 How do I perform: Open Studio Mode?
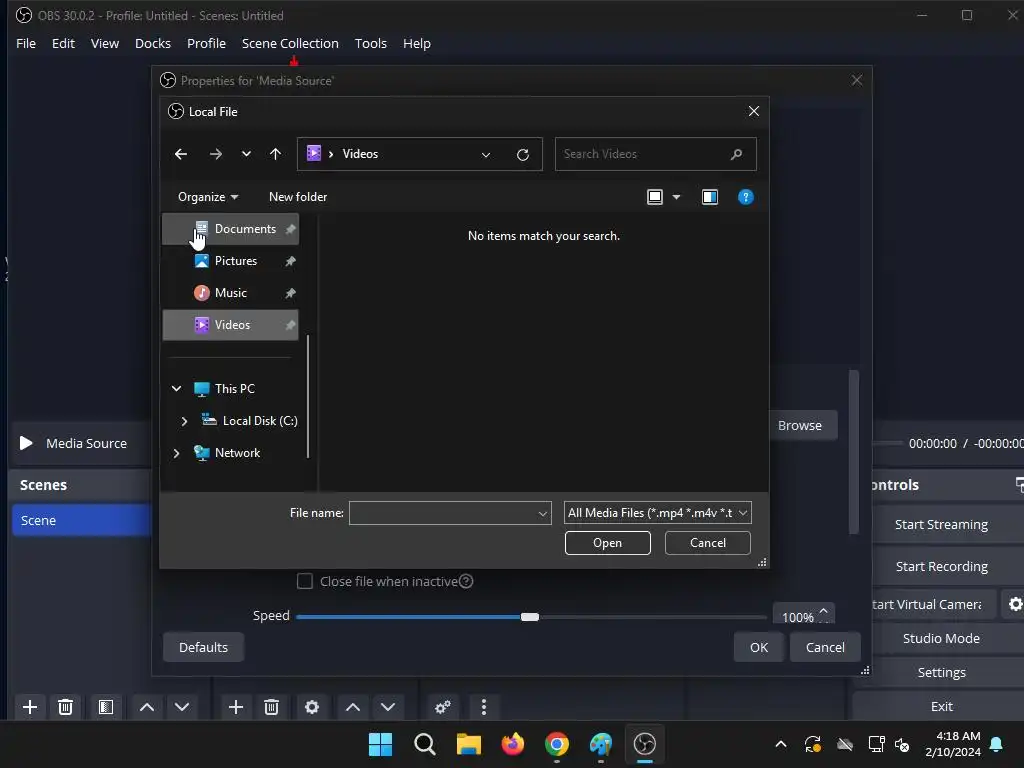pyautogui.click(x=941, y=638)
